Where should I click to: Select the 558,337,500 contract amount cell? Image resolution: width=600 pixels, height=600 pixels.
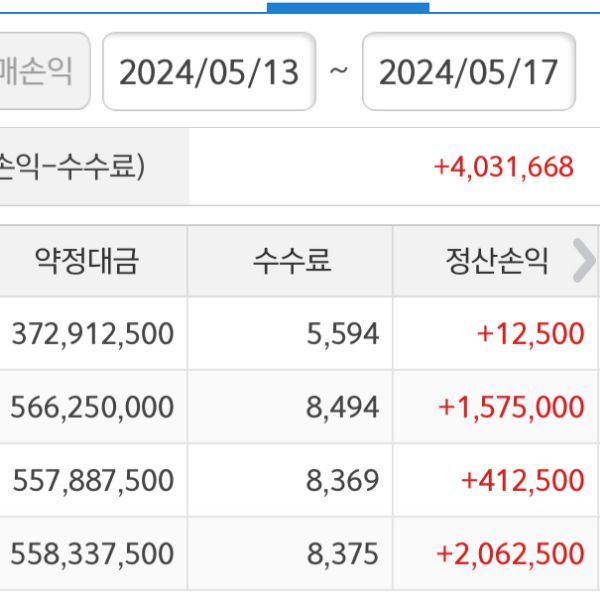[x=93, y=554]
